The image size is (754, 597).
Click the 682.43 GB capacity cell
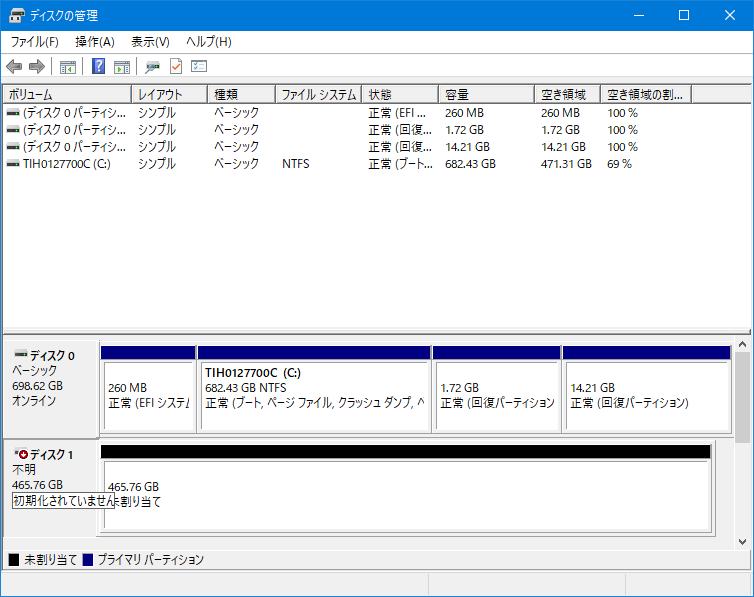pos(470,164)
